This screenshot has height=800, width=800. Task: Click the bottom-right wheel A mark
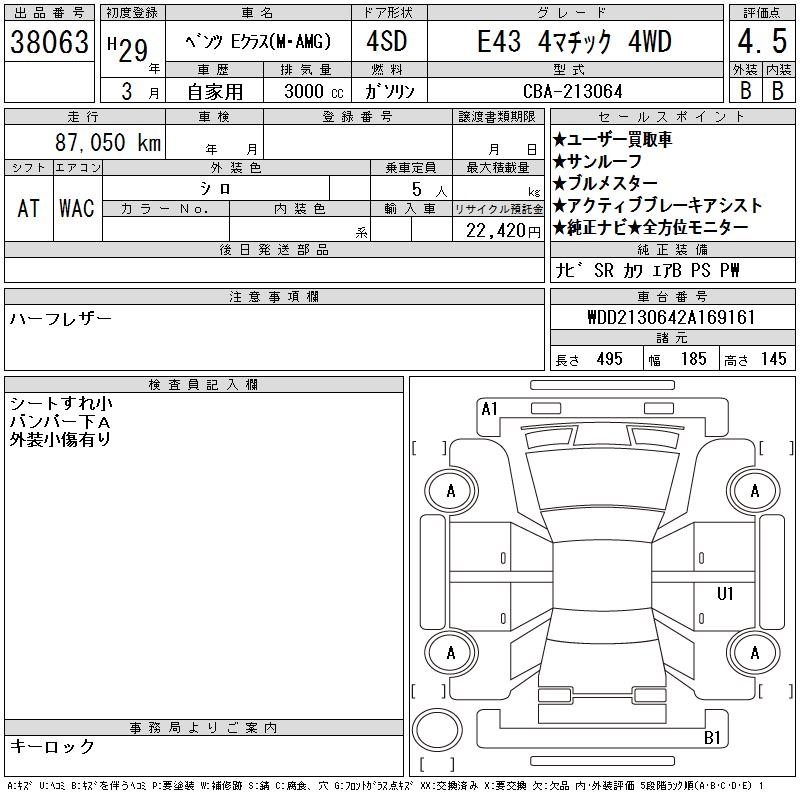point(754,653)
